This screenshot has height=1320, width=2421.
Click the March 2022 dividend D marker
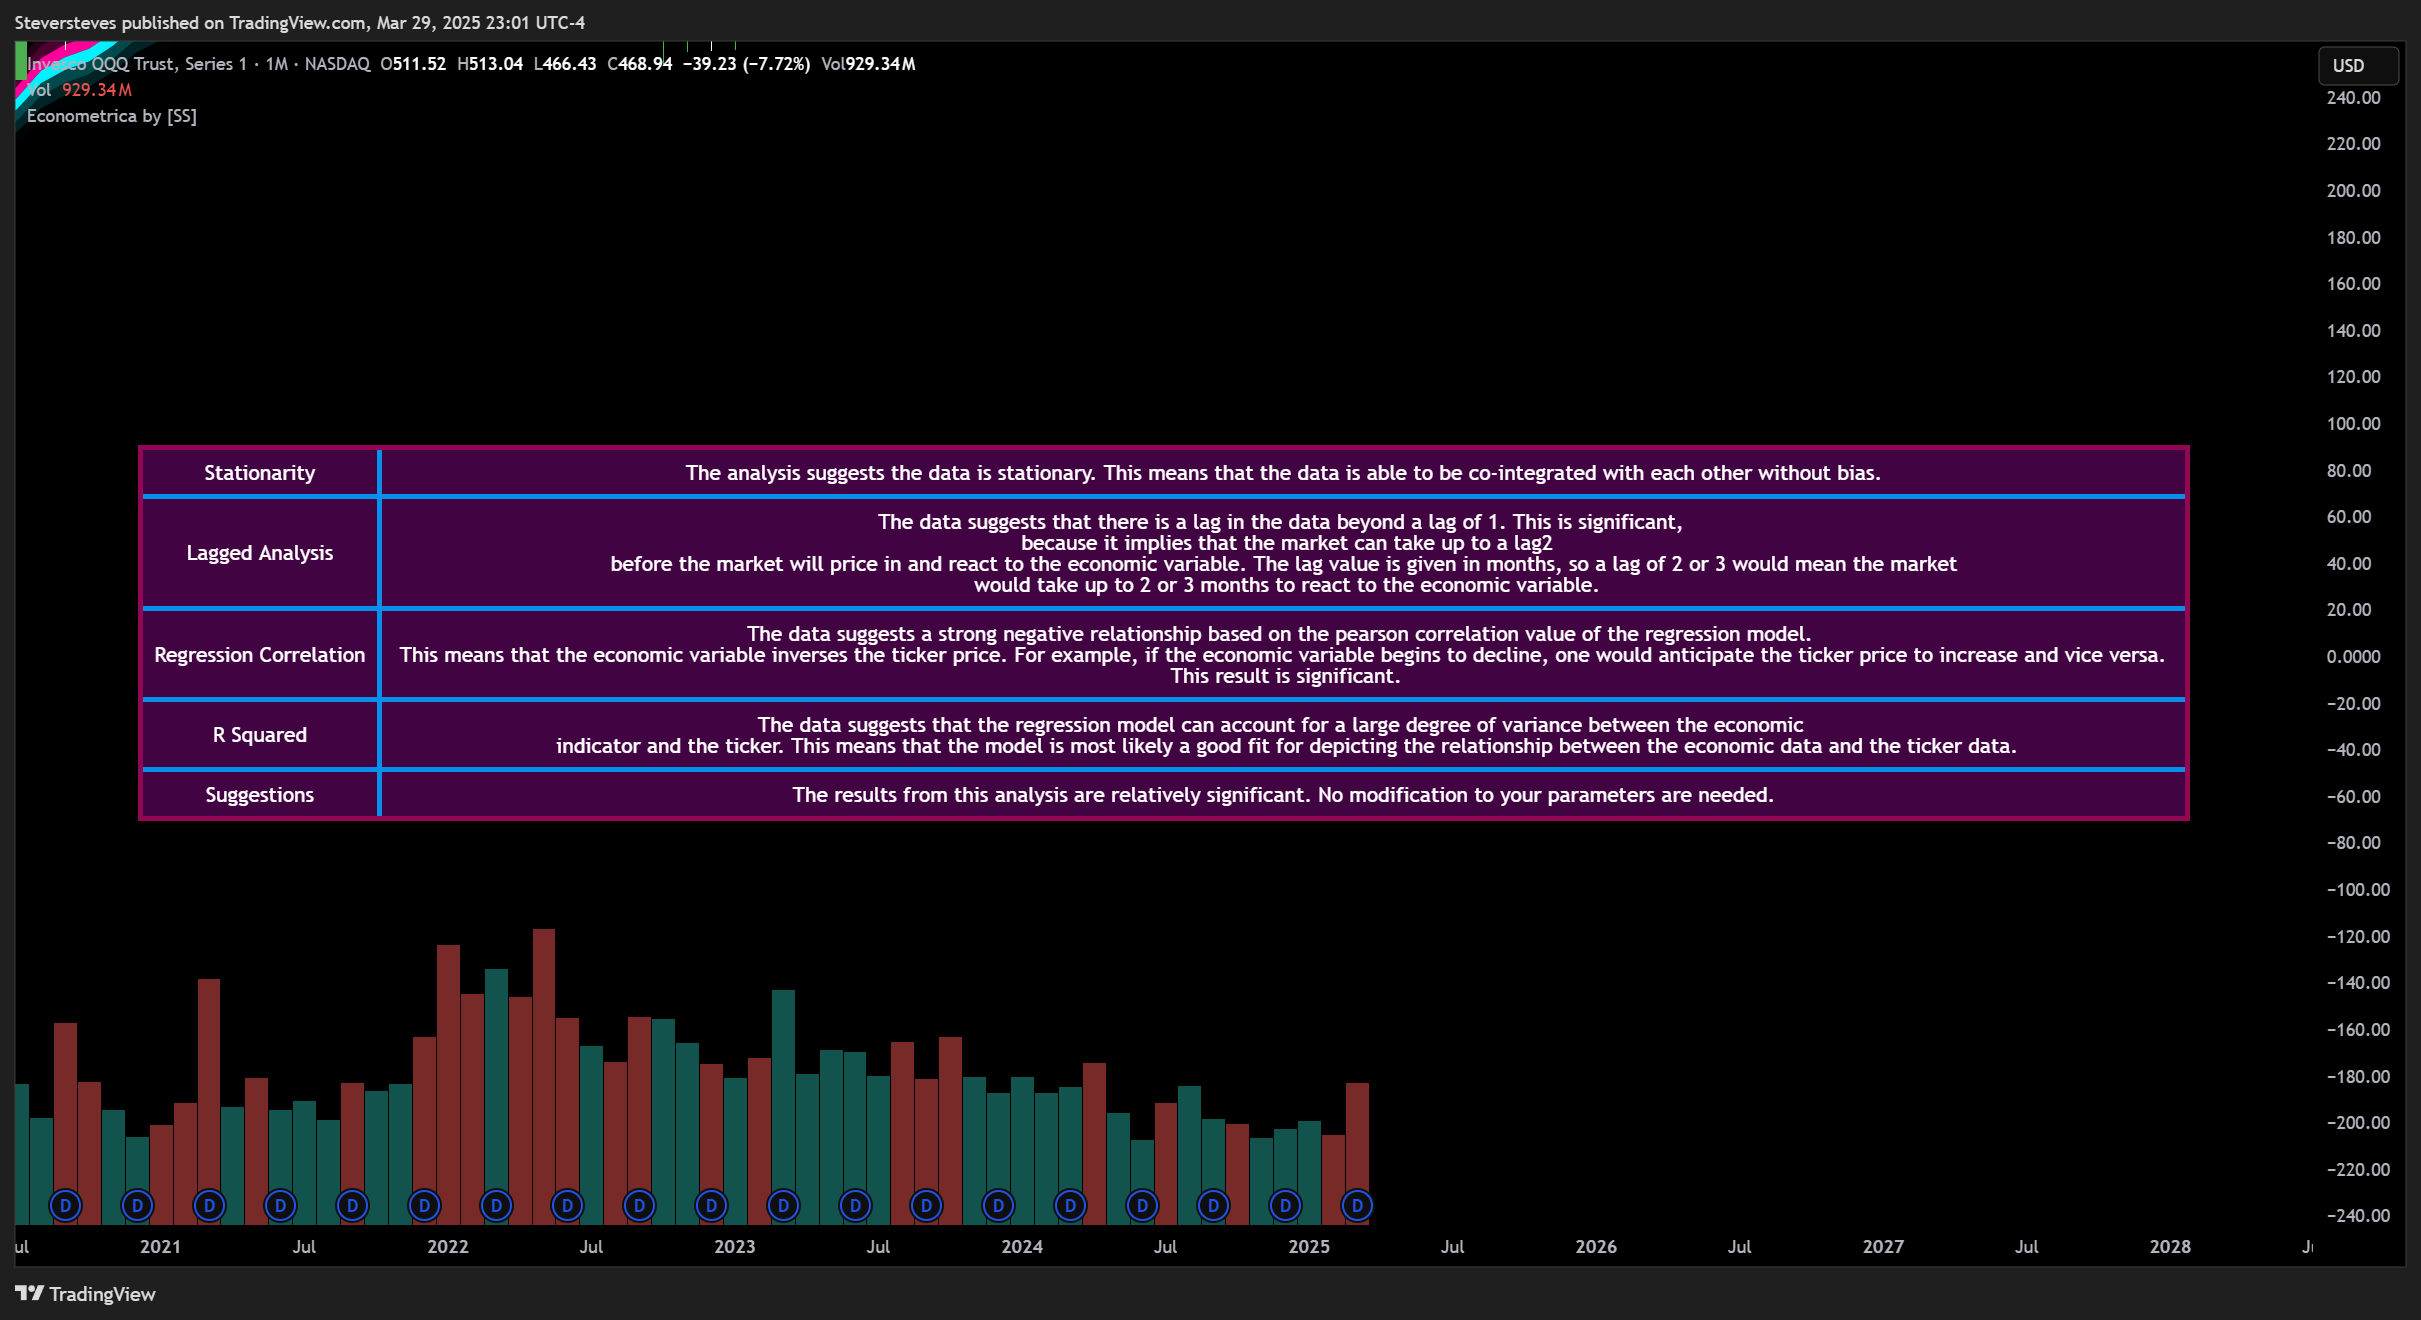(496, 1206)
